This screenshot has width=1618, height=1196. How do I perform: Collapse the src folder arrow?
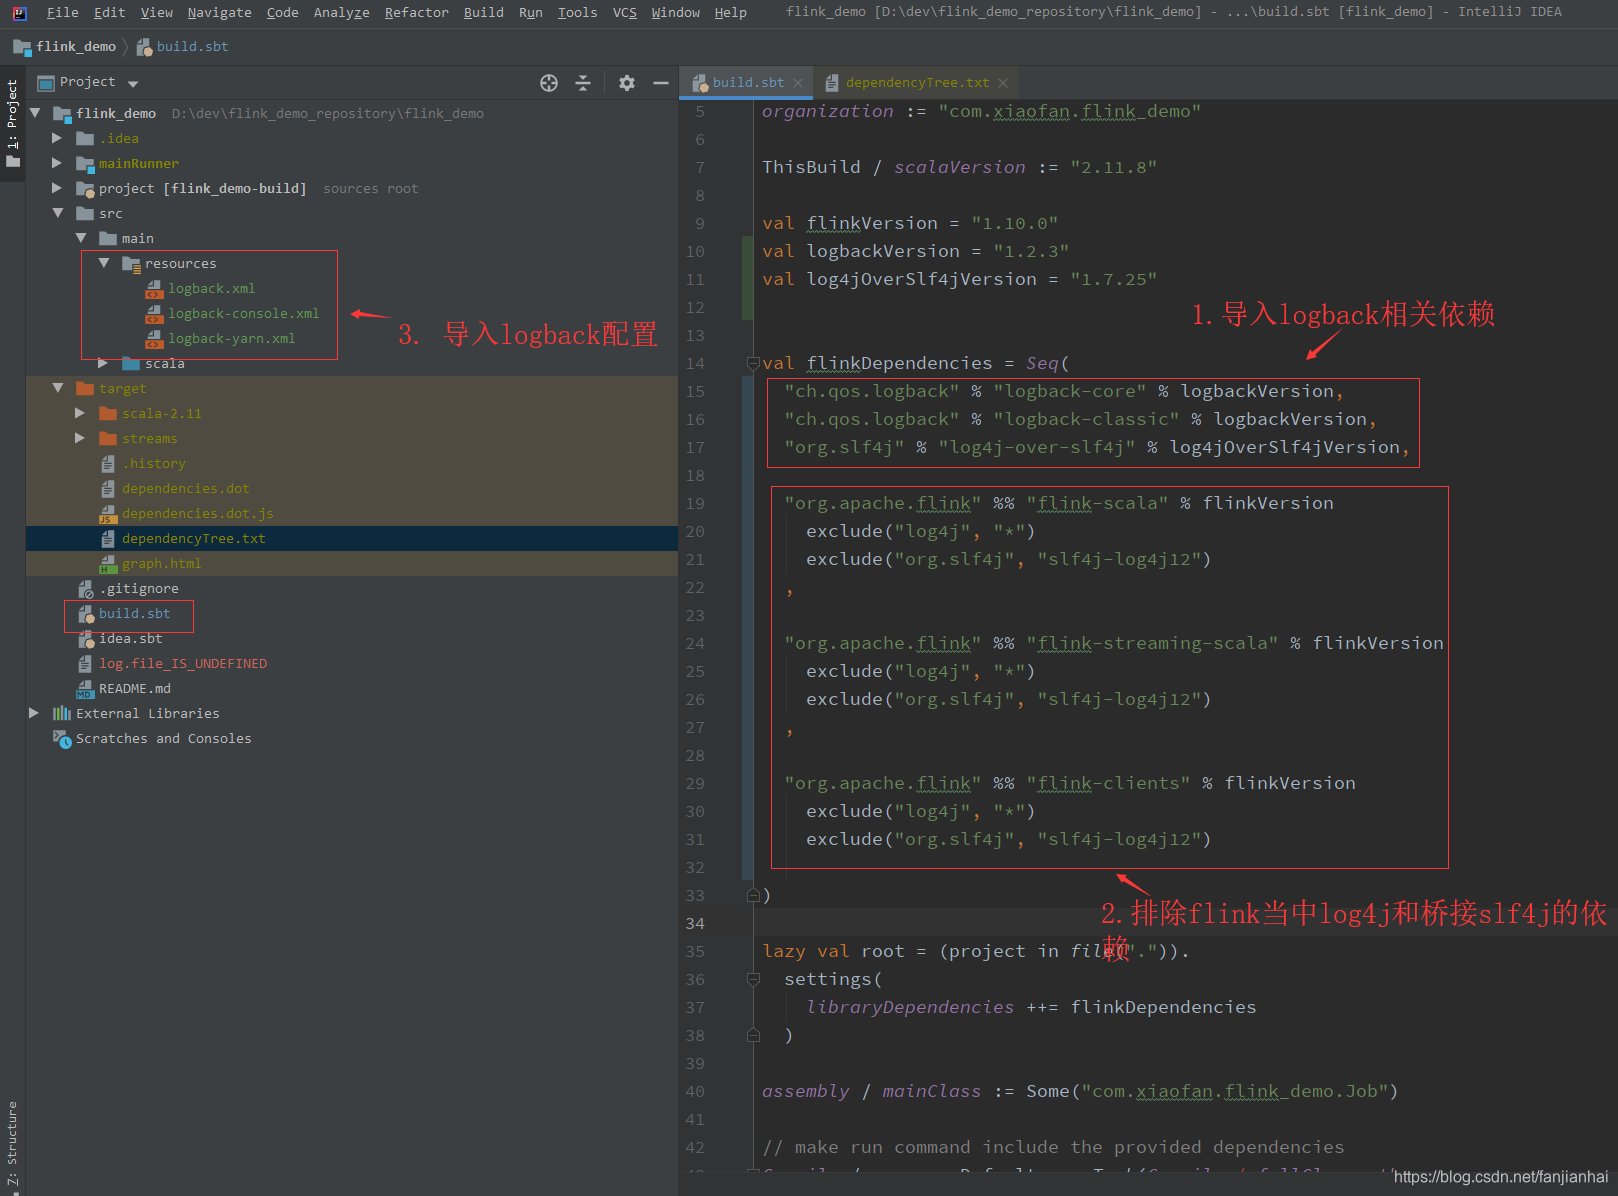pyautogui.click(x=57, y=213)
